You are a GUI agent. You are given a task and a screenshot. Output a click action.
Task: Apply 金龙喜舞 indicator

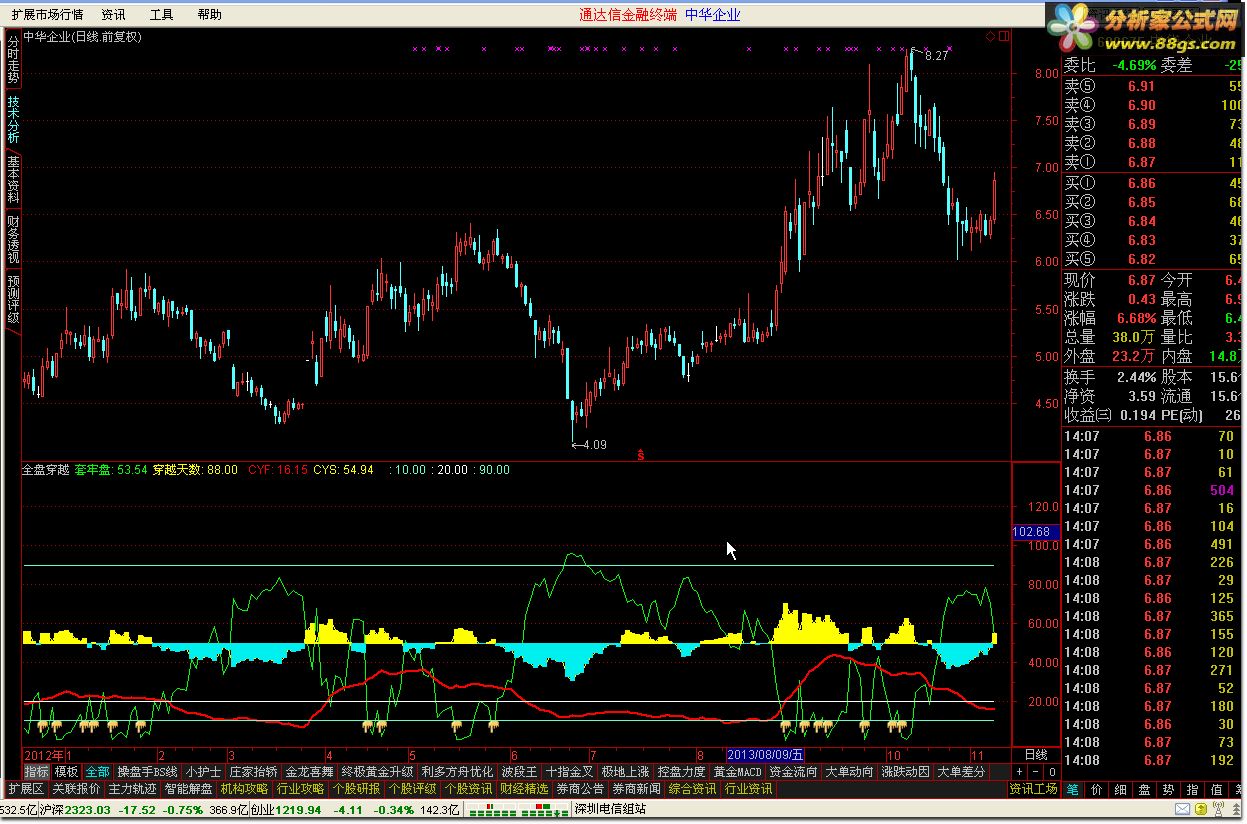click(x=310, y=772)
